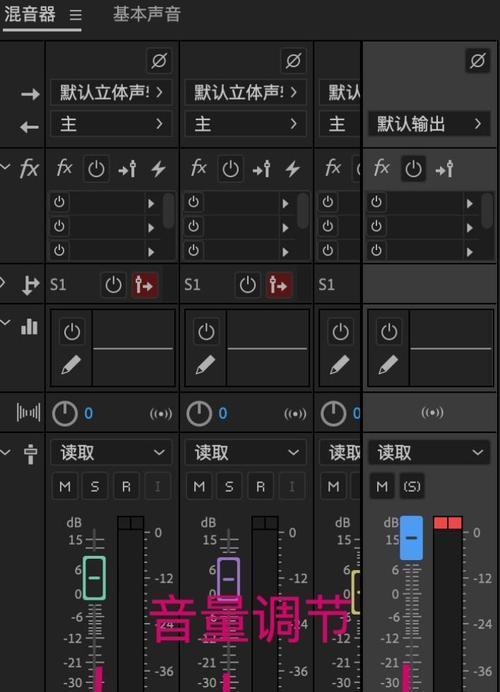Toggle EQ power on third track
The height and width of the screenshot is (692, 500).
(x=340, y=331)
